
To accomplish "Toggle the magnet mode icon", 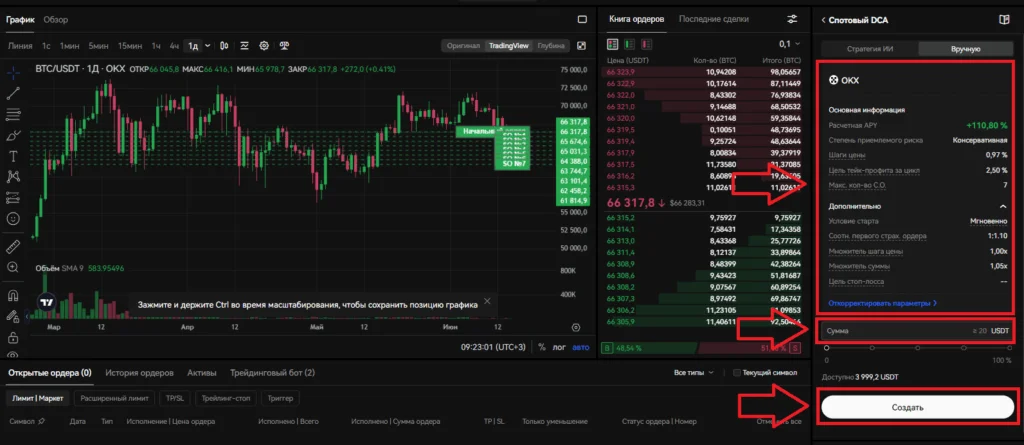I will 13,295.
